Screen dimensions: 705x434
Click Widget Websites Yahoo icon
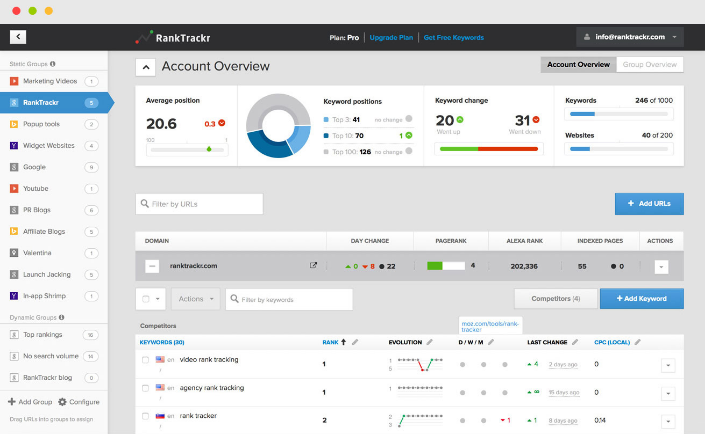point(14,145)
